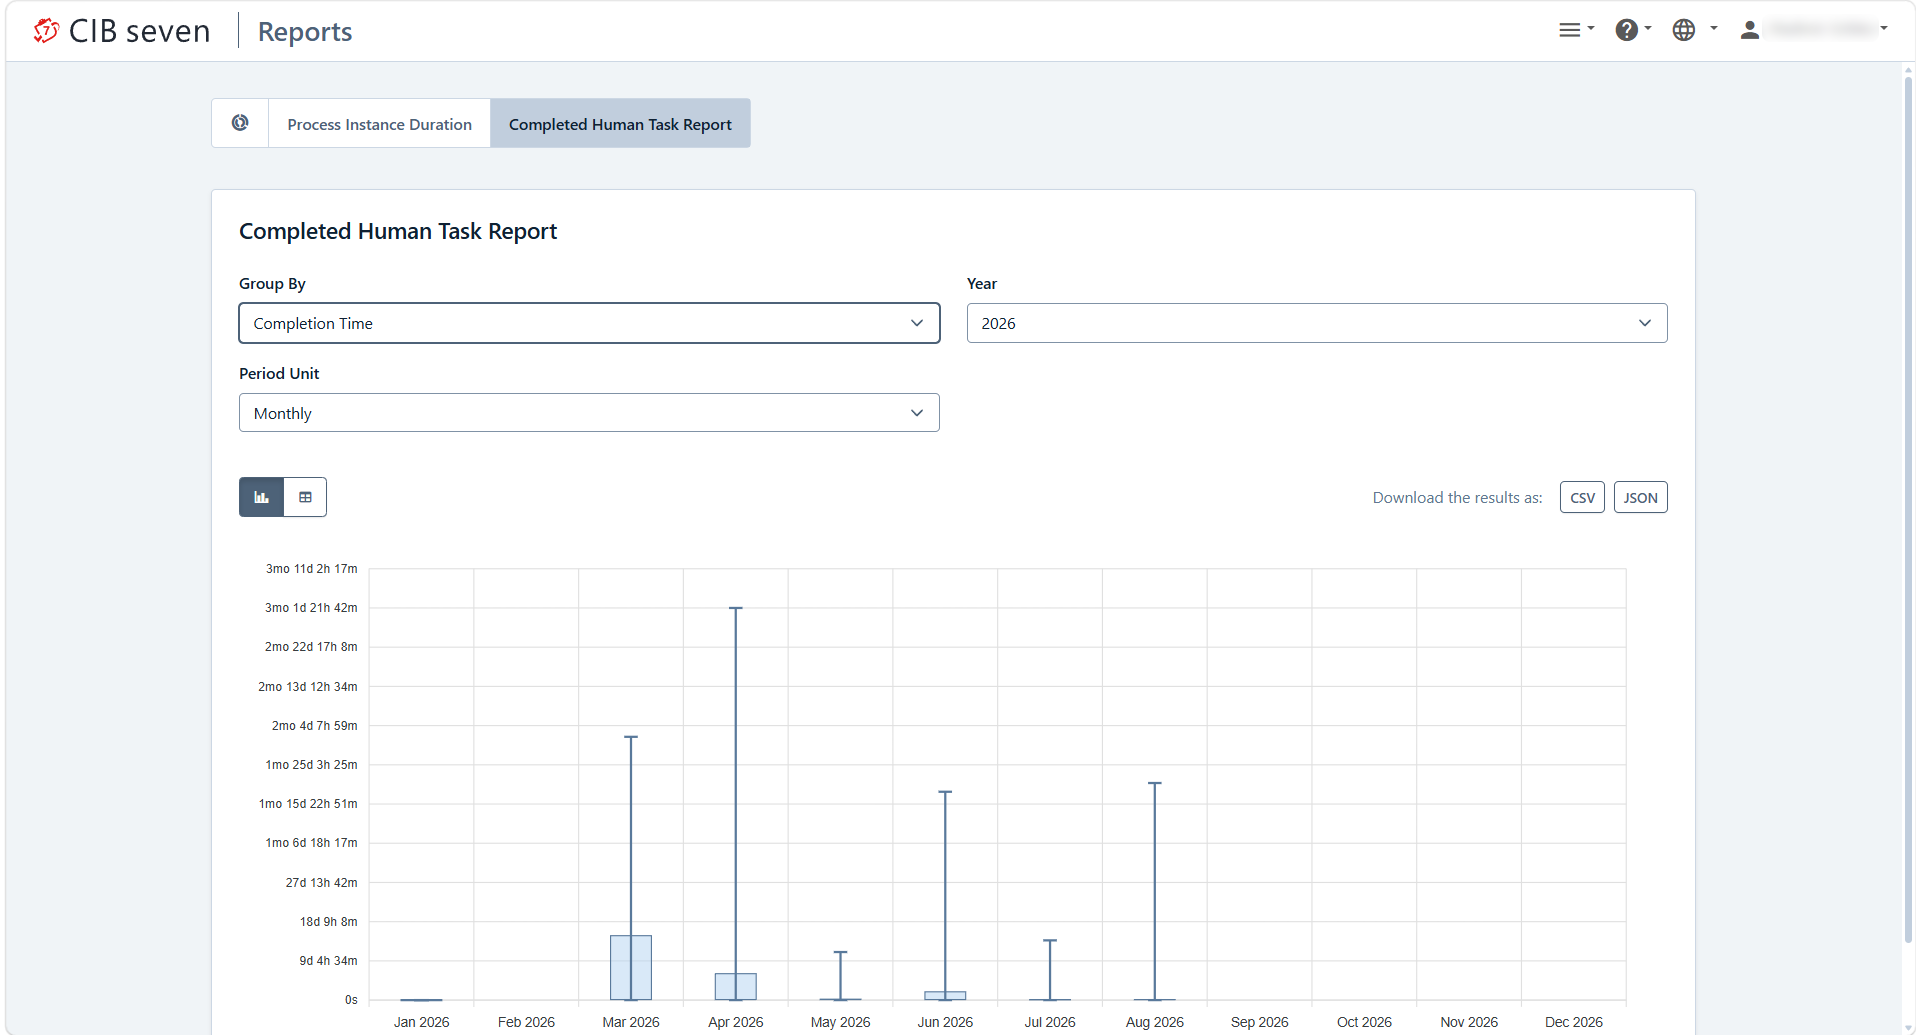Click the Apr 2026 chart bar
Viewport: 1919px width, 1035px height.
point(736,987)
